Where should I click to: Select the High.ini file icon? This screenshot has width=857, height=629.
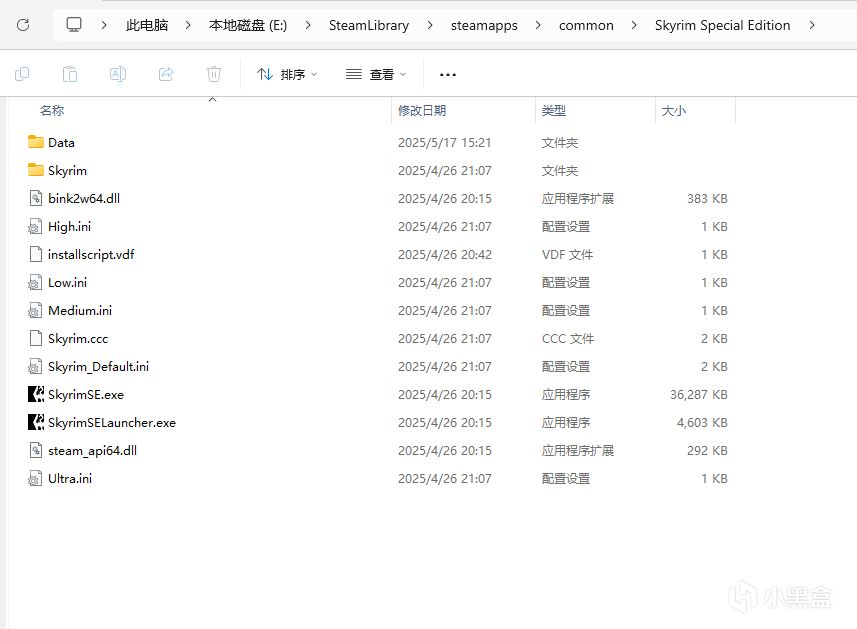click(36, 226)
